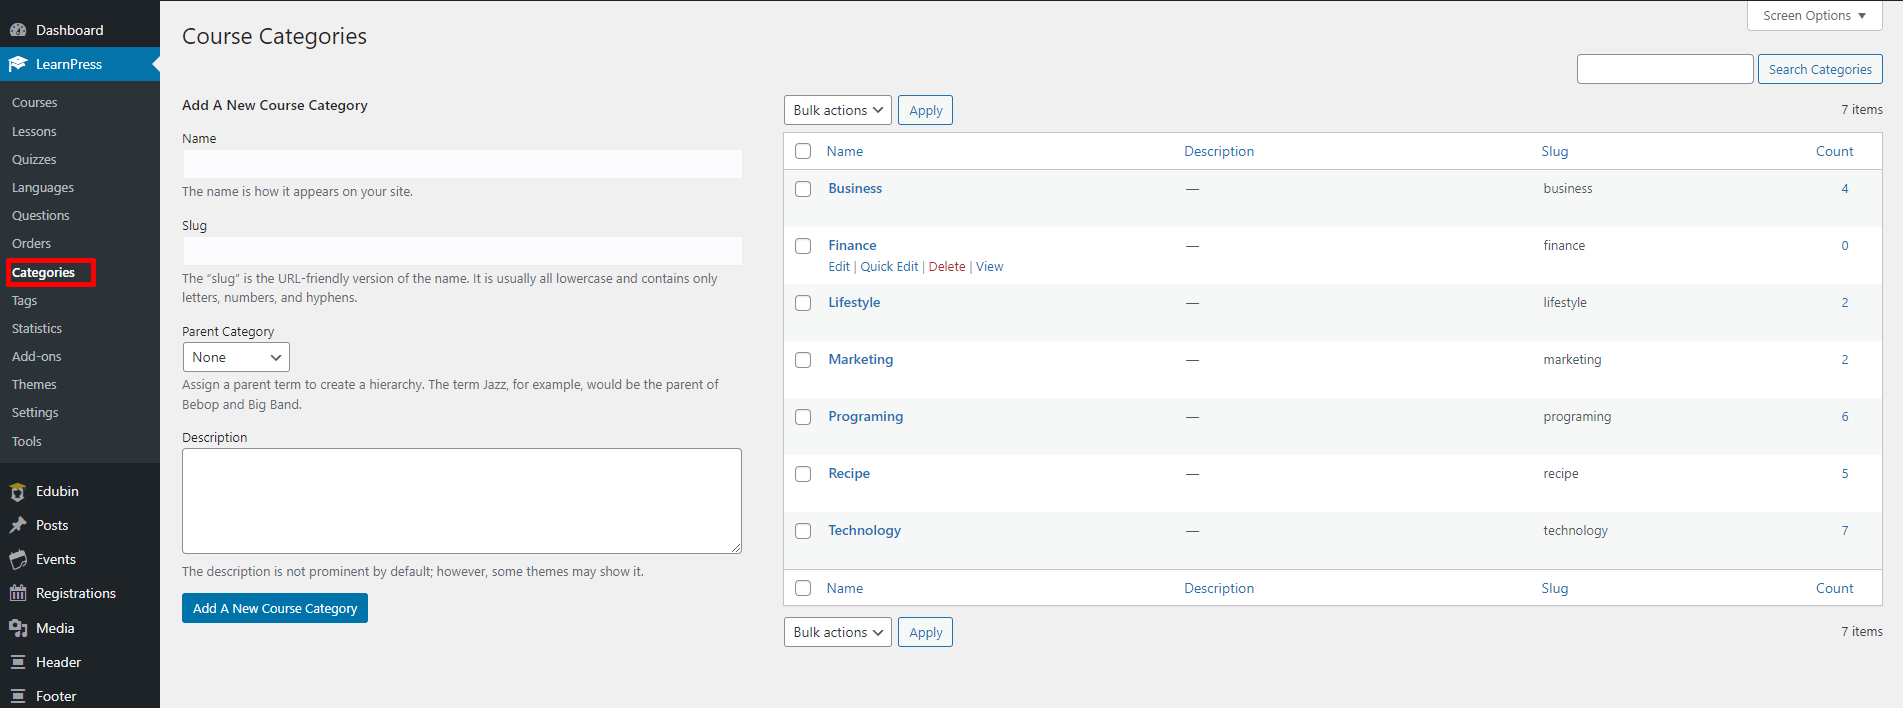Click the Media library icon
This screenshot has height=708, width=1903.
pos(18,628)
